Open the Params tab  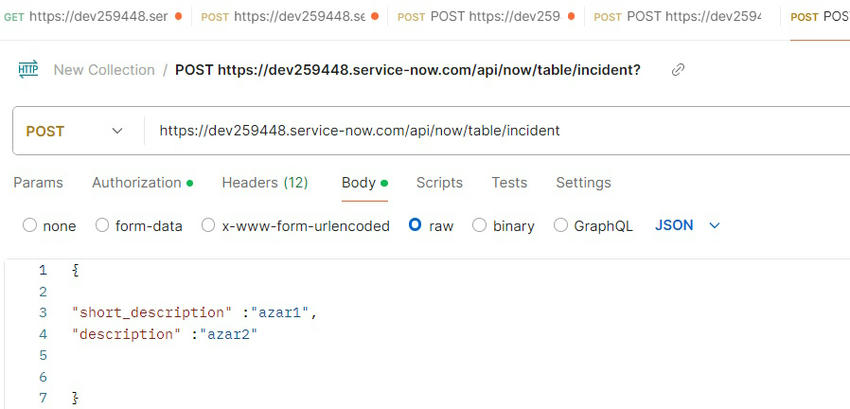tap(38, 183)
